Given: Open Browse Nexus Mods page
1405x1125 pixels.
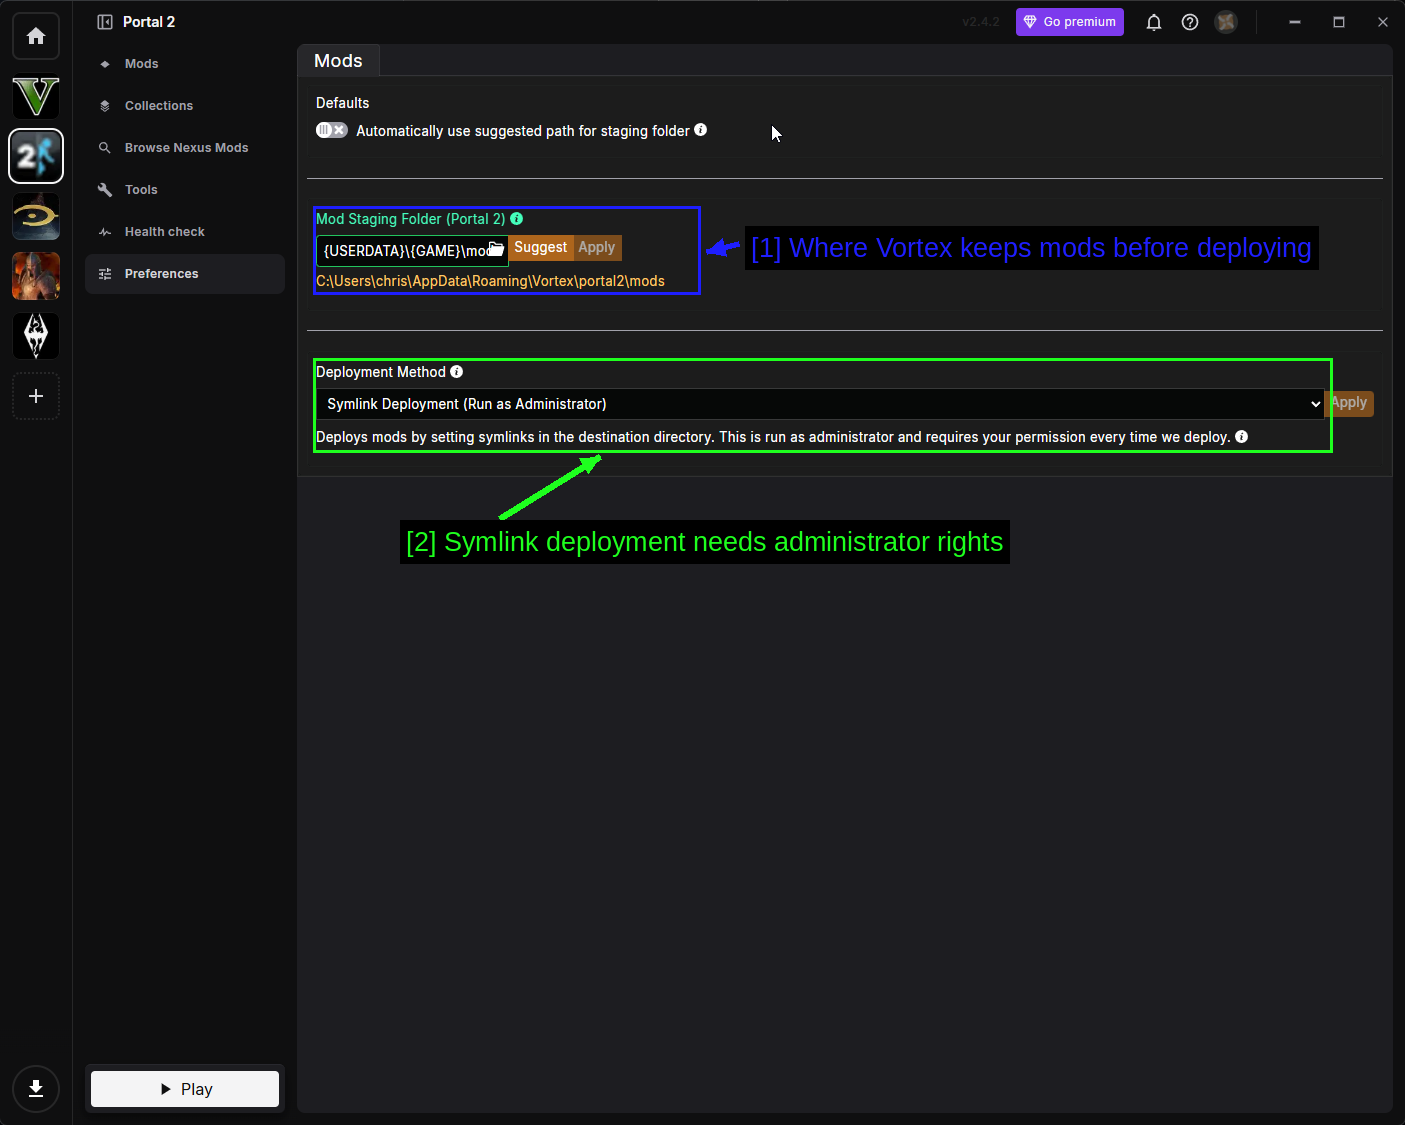Looking at the screenshot, I should [x=185, y=148].
